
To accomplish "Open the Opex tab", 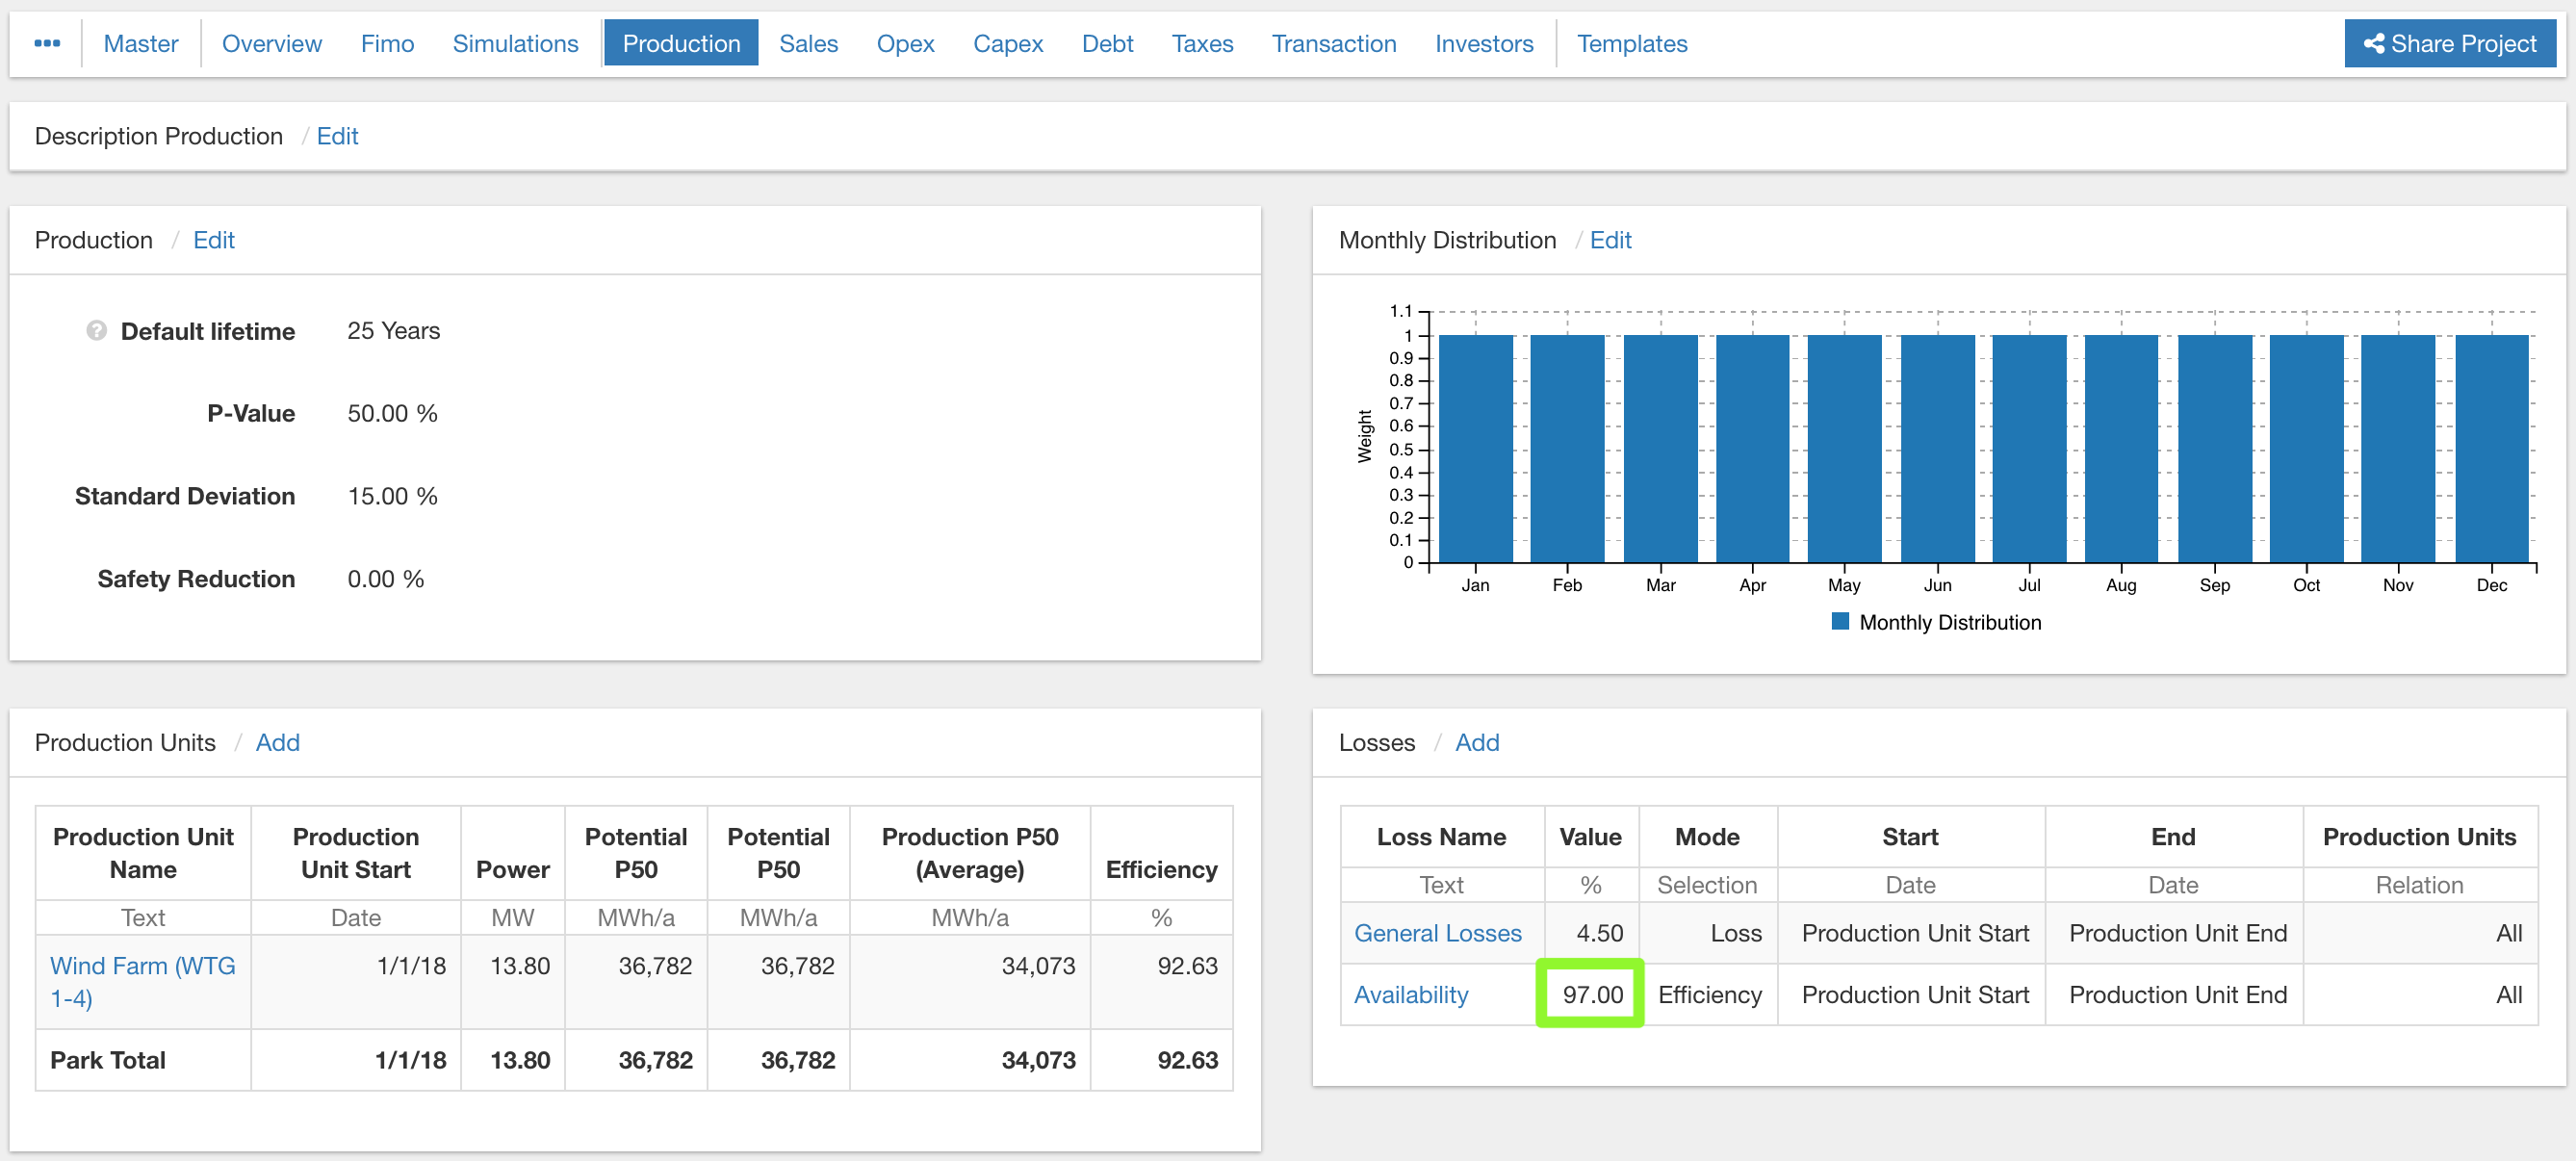I will [905, 43].
